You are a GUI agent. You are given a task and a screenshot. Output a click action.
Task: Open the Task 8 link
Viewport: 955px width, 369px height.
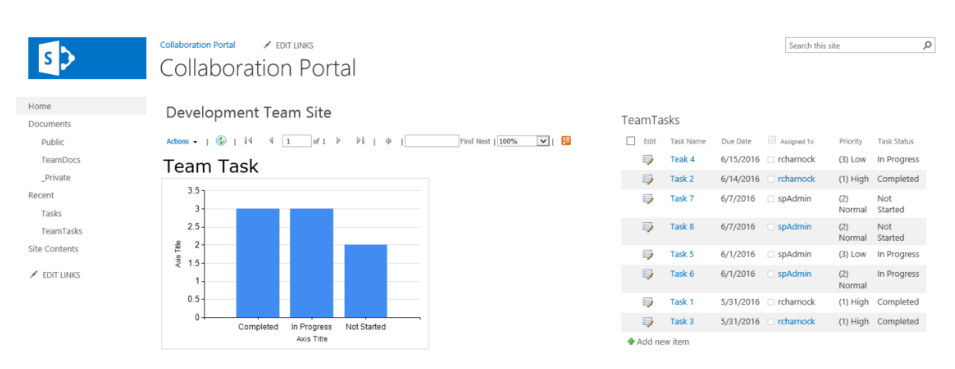tap(682, 227)
